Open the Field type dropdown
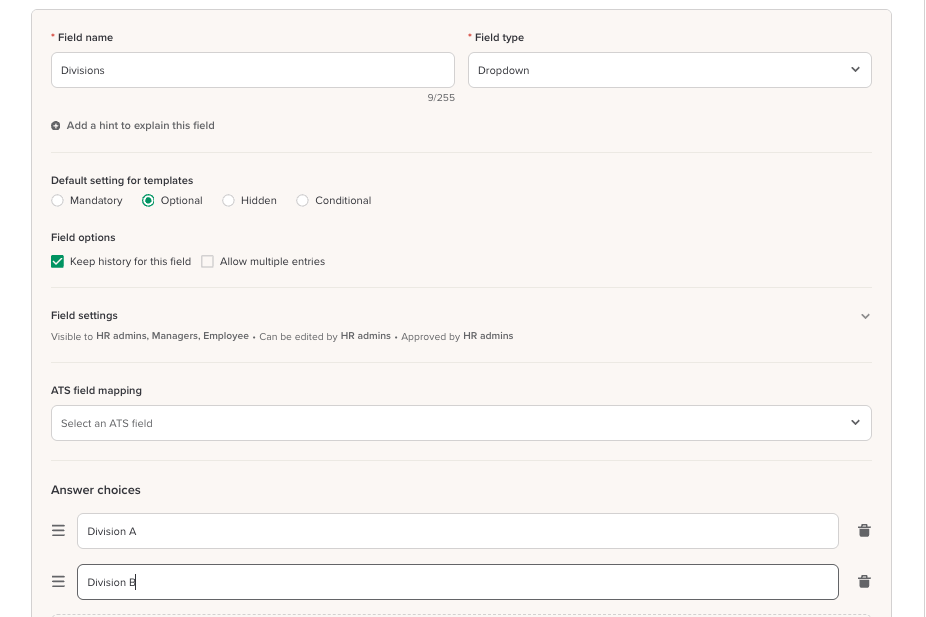Image resolution: width=926 pixels, height=617 pixels. [668, 70]
